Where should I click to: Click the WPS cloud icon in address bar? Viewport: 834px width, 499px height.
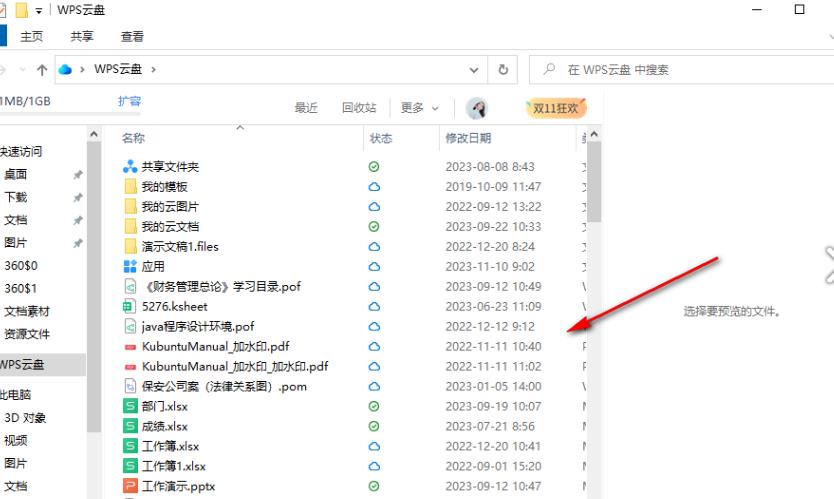point(65,69)
